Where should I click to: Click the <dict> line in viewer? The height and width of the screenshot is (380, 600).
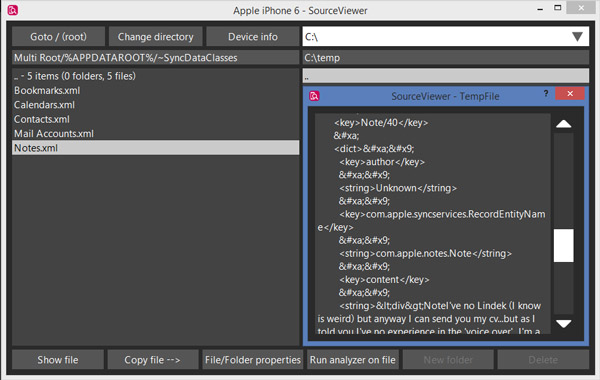pos(374,148)
